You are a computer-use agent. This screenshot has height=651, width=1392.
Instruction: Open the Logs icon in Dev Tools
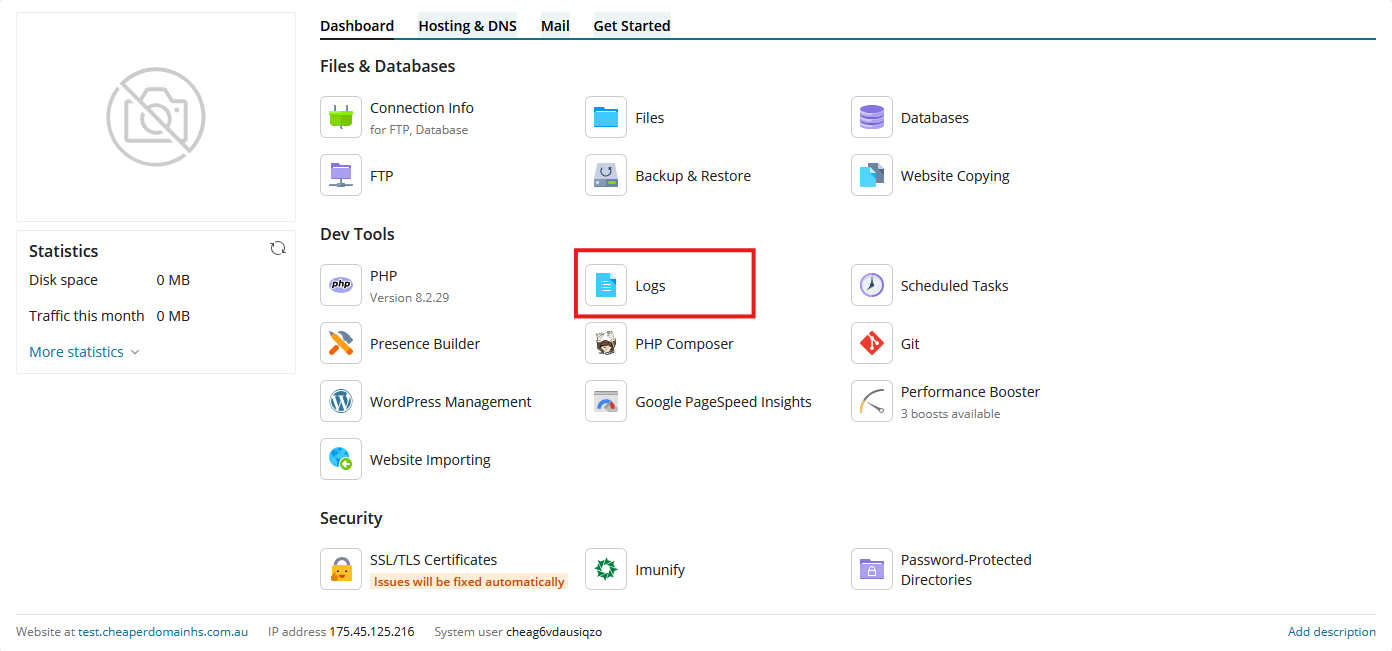pos(606,286)
